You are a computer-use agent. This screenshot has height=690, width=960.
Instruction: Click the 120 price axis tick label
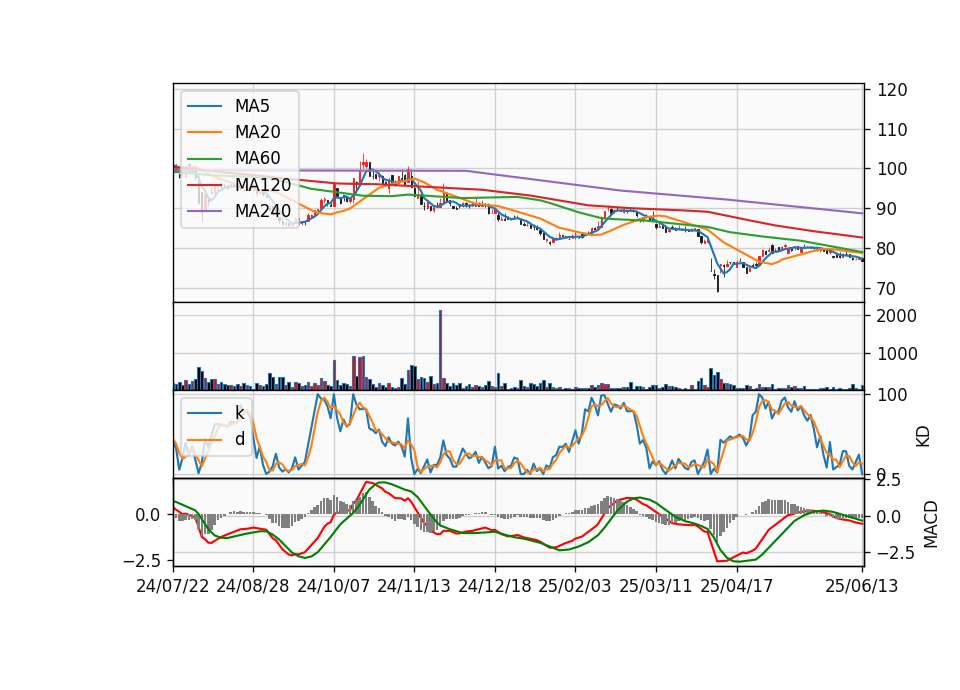point(892,90)
